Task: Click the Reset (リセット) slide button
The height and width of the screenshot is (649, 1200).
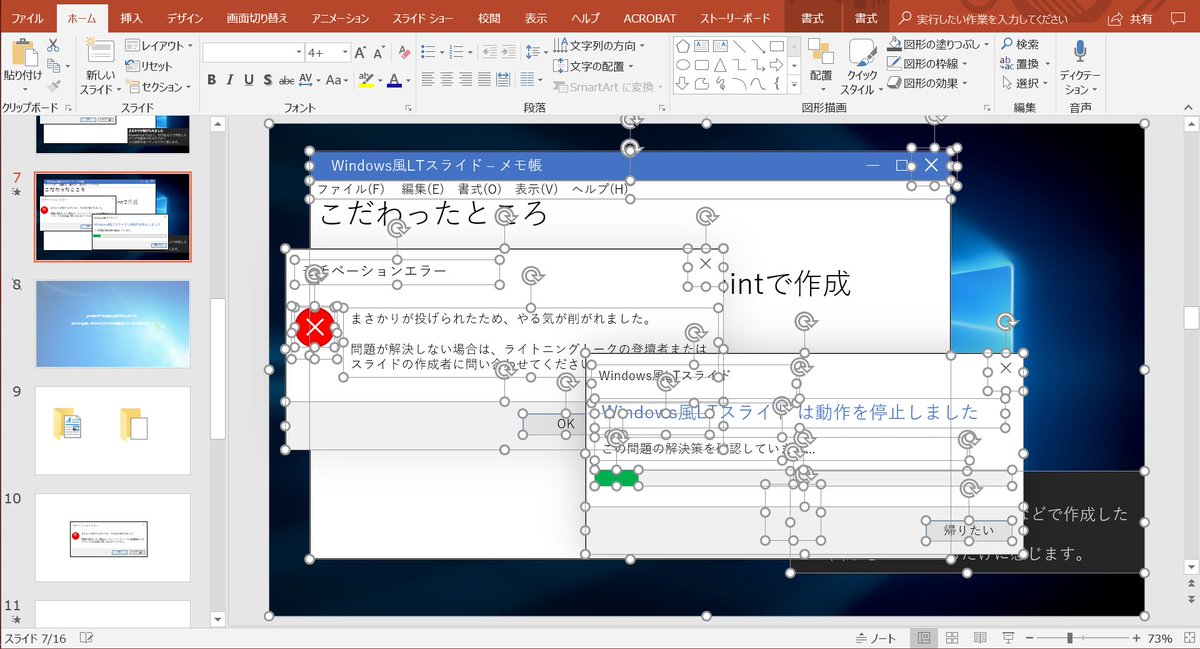Action: coord(149,66)
